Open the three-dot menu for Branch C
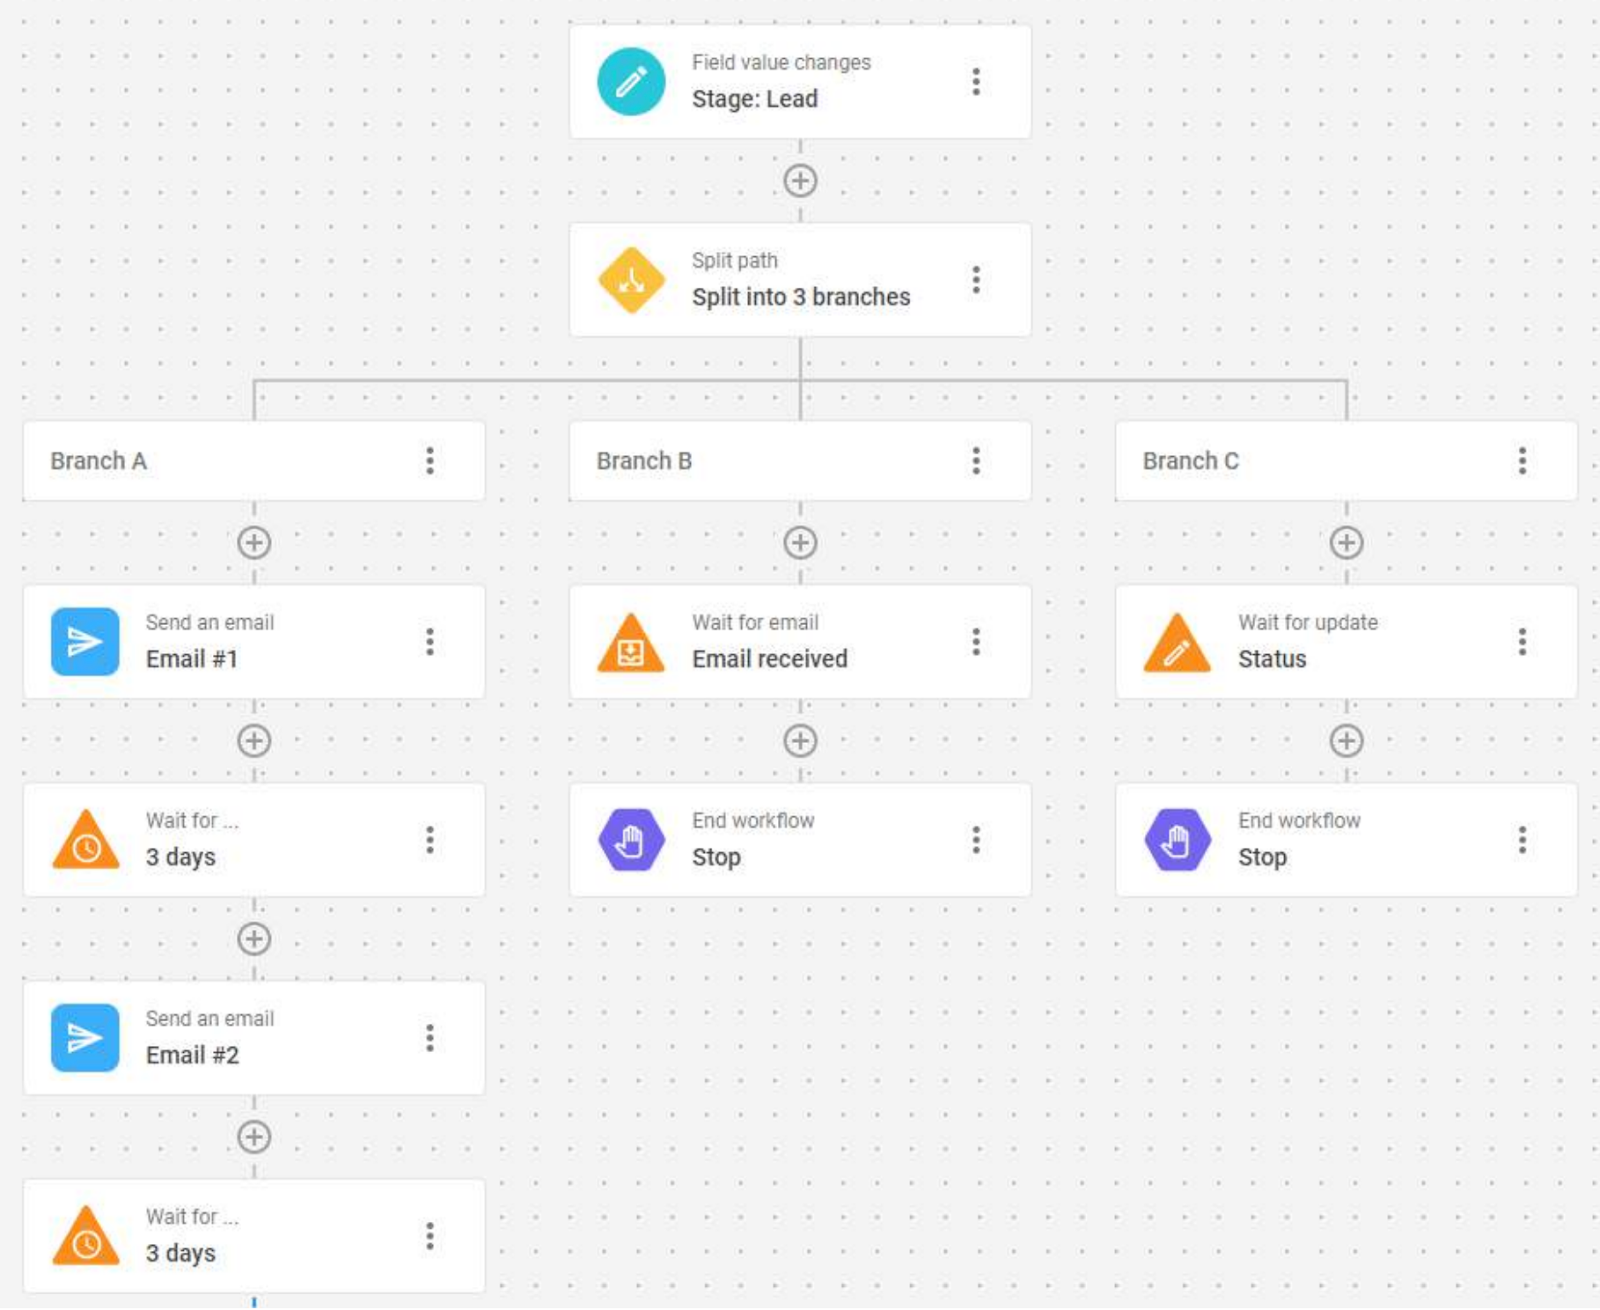The image size is (1600, 1310). coord(1522,461)
